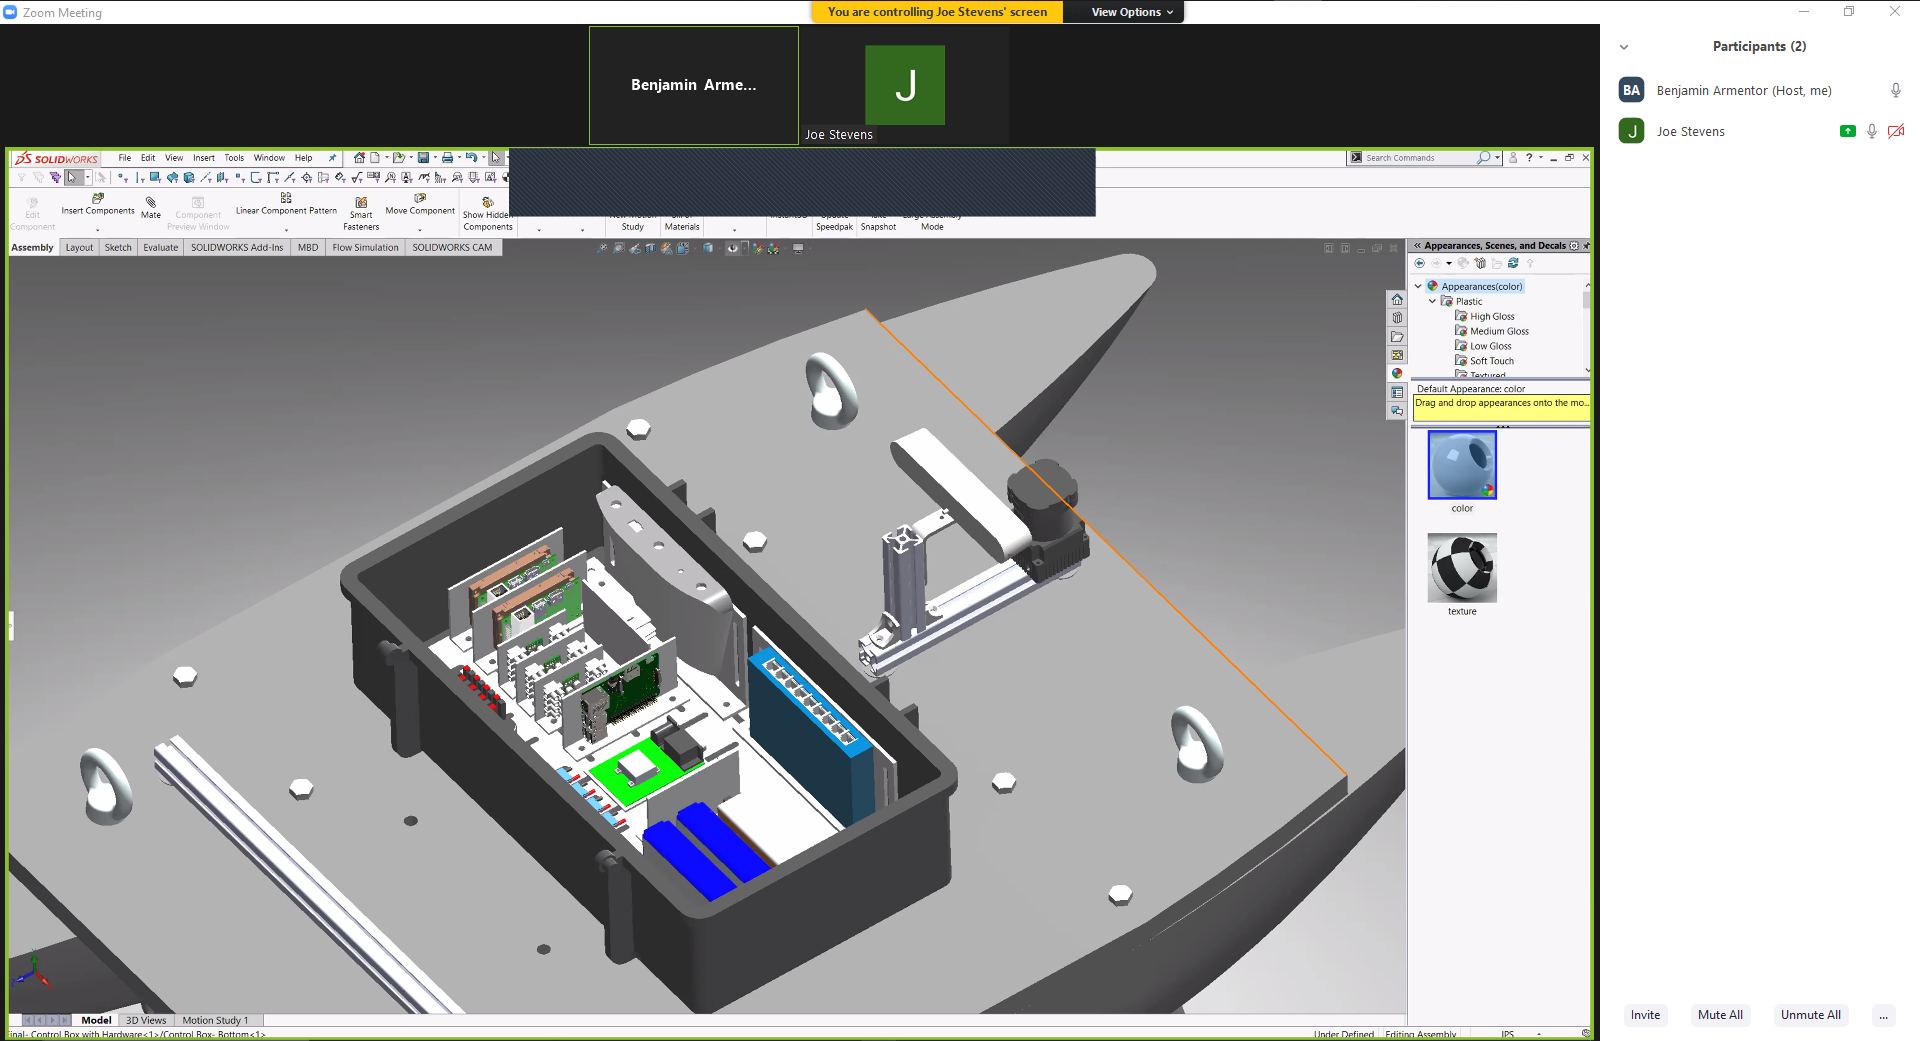Image resolution: width=1920 pixels, height=1041 pixels.
Task: Switch to the Sketch tab
Action: [118, 248]
